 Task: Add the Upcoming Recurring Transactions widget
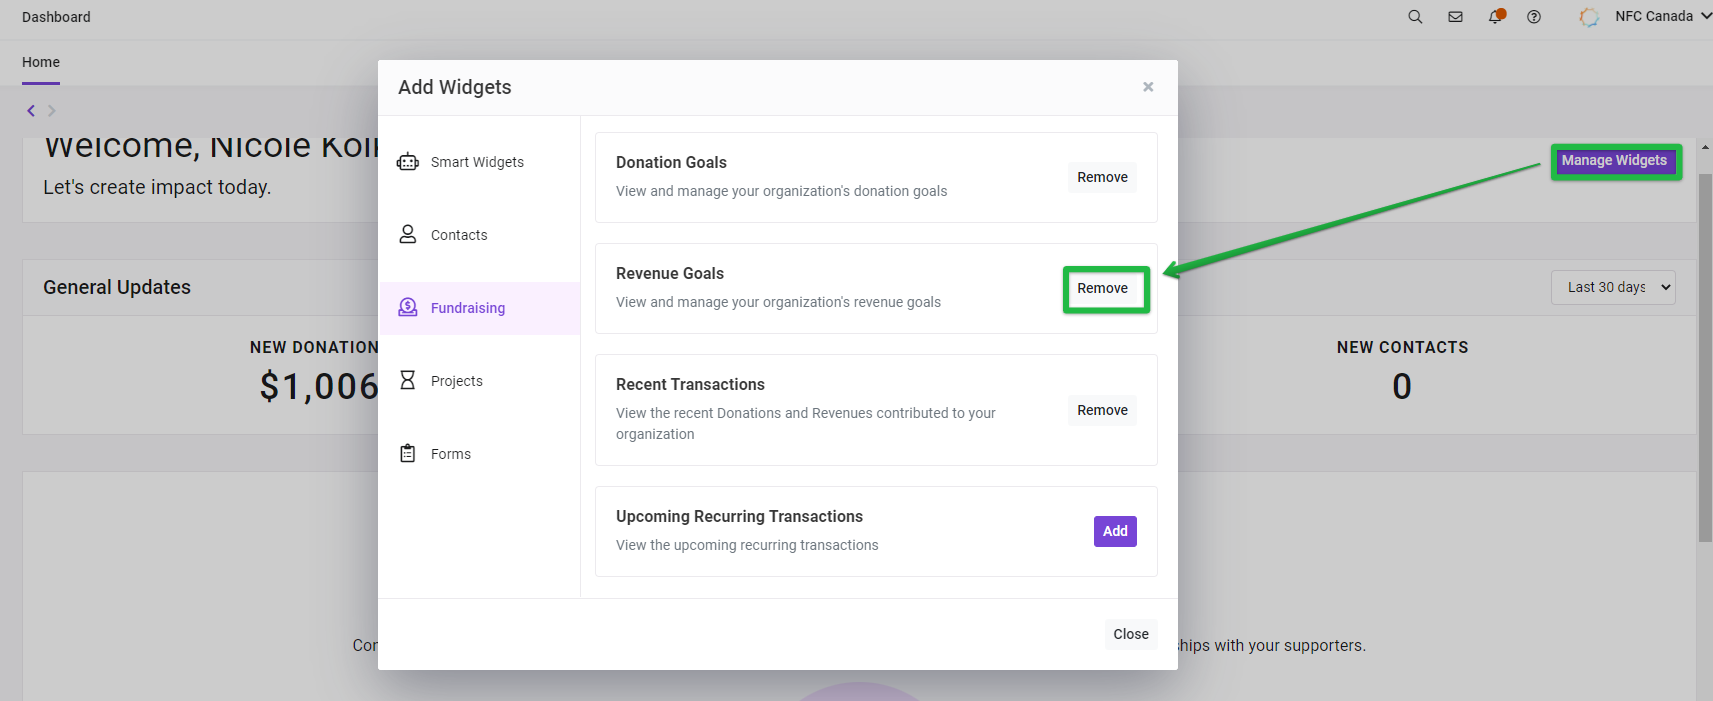(x=1115, y=531)
